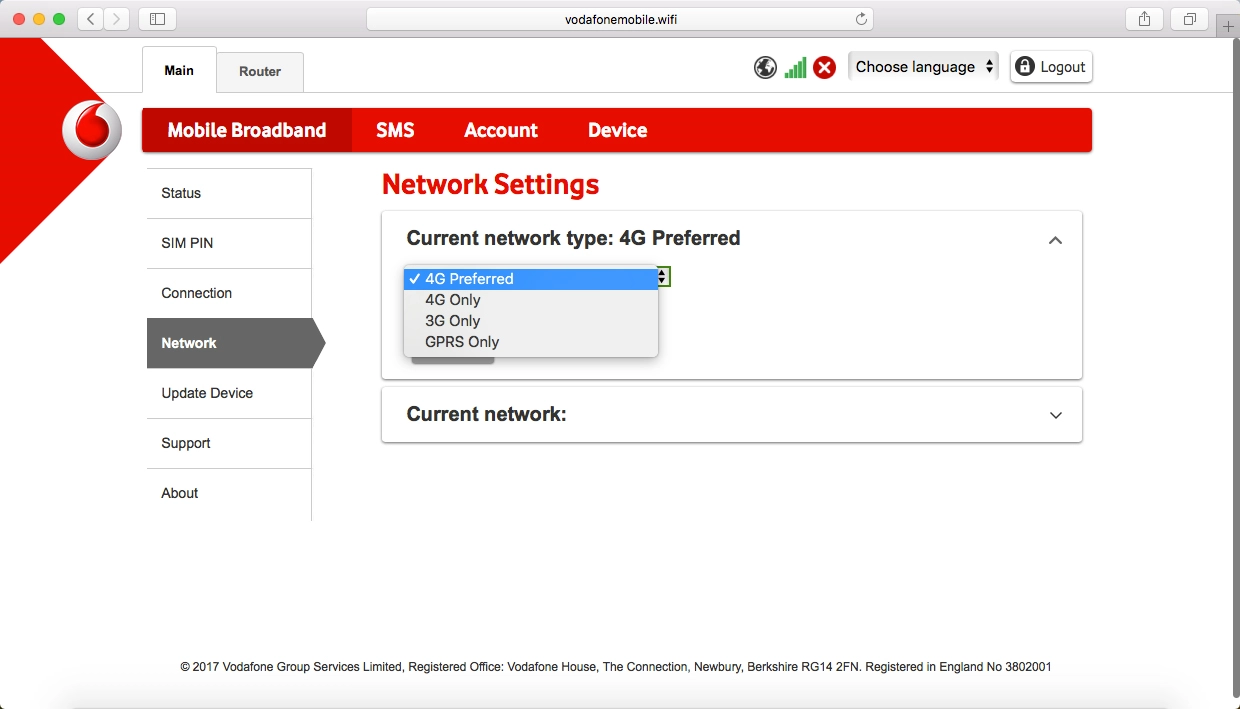Click the globe connectivity status icon
This screenshot has height=709, width=1240.
pos(765,67)
